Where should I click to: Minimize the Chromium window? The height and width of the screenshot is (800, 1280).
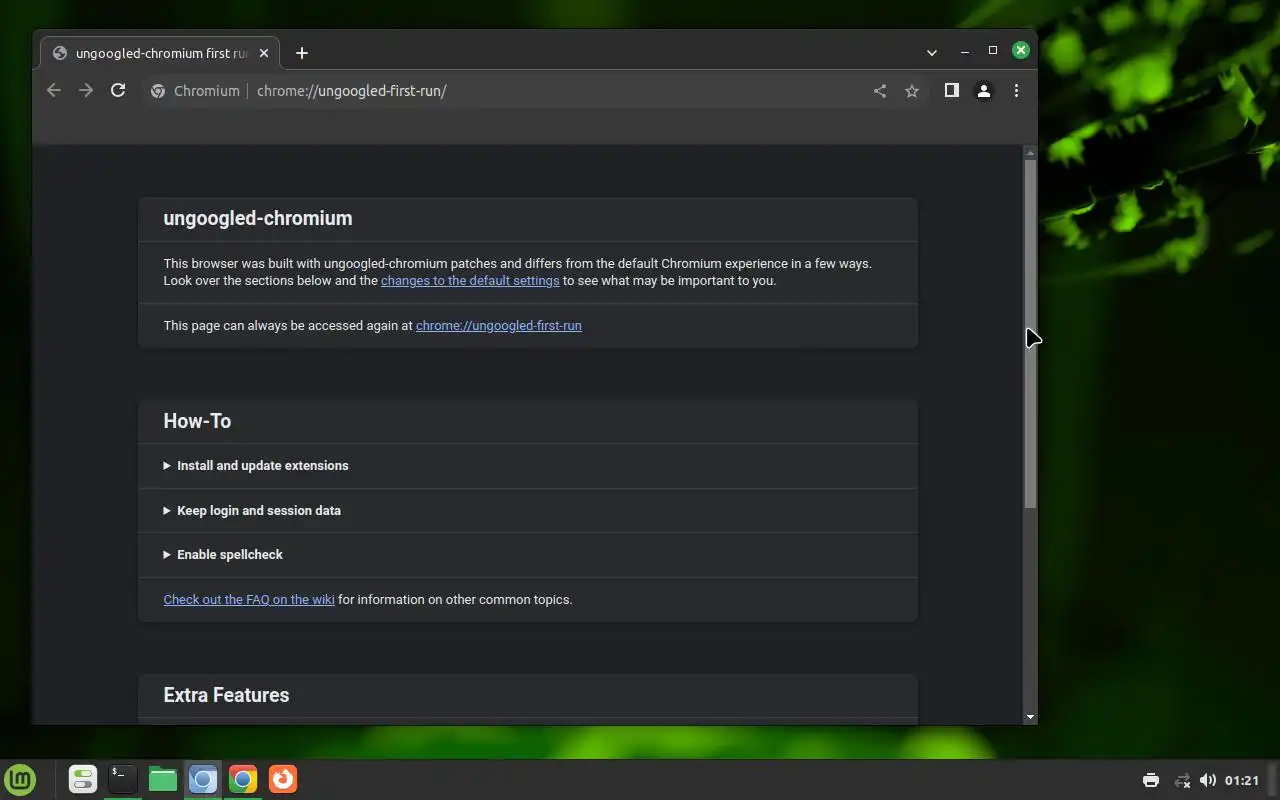(965, 51)
